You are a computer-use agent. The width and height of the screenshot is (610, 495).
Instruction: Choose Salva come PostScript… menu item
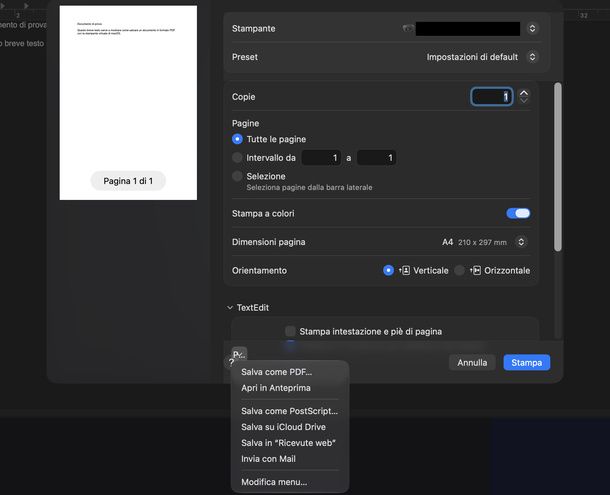(x=290, y=411)
